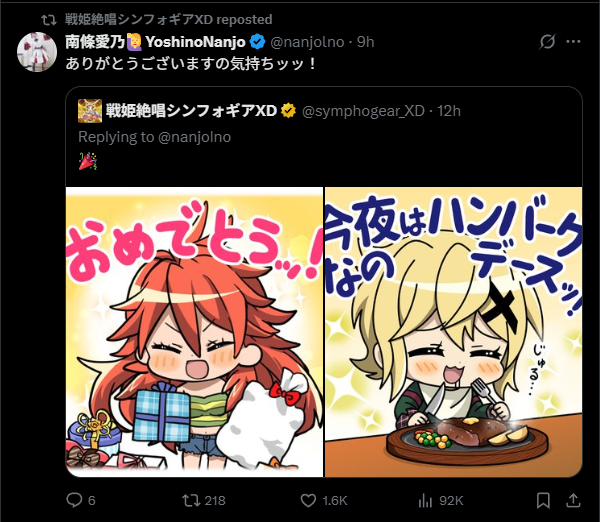Click the Grok explain icon beside the timestamp
This screenshot has width=600, height=522.
pos(547,41)
